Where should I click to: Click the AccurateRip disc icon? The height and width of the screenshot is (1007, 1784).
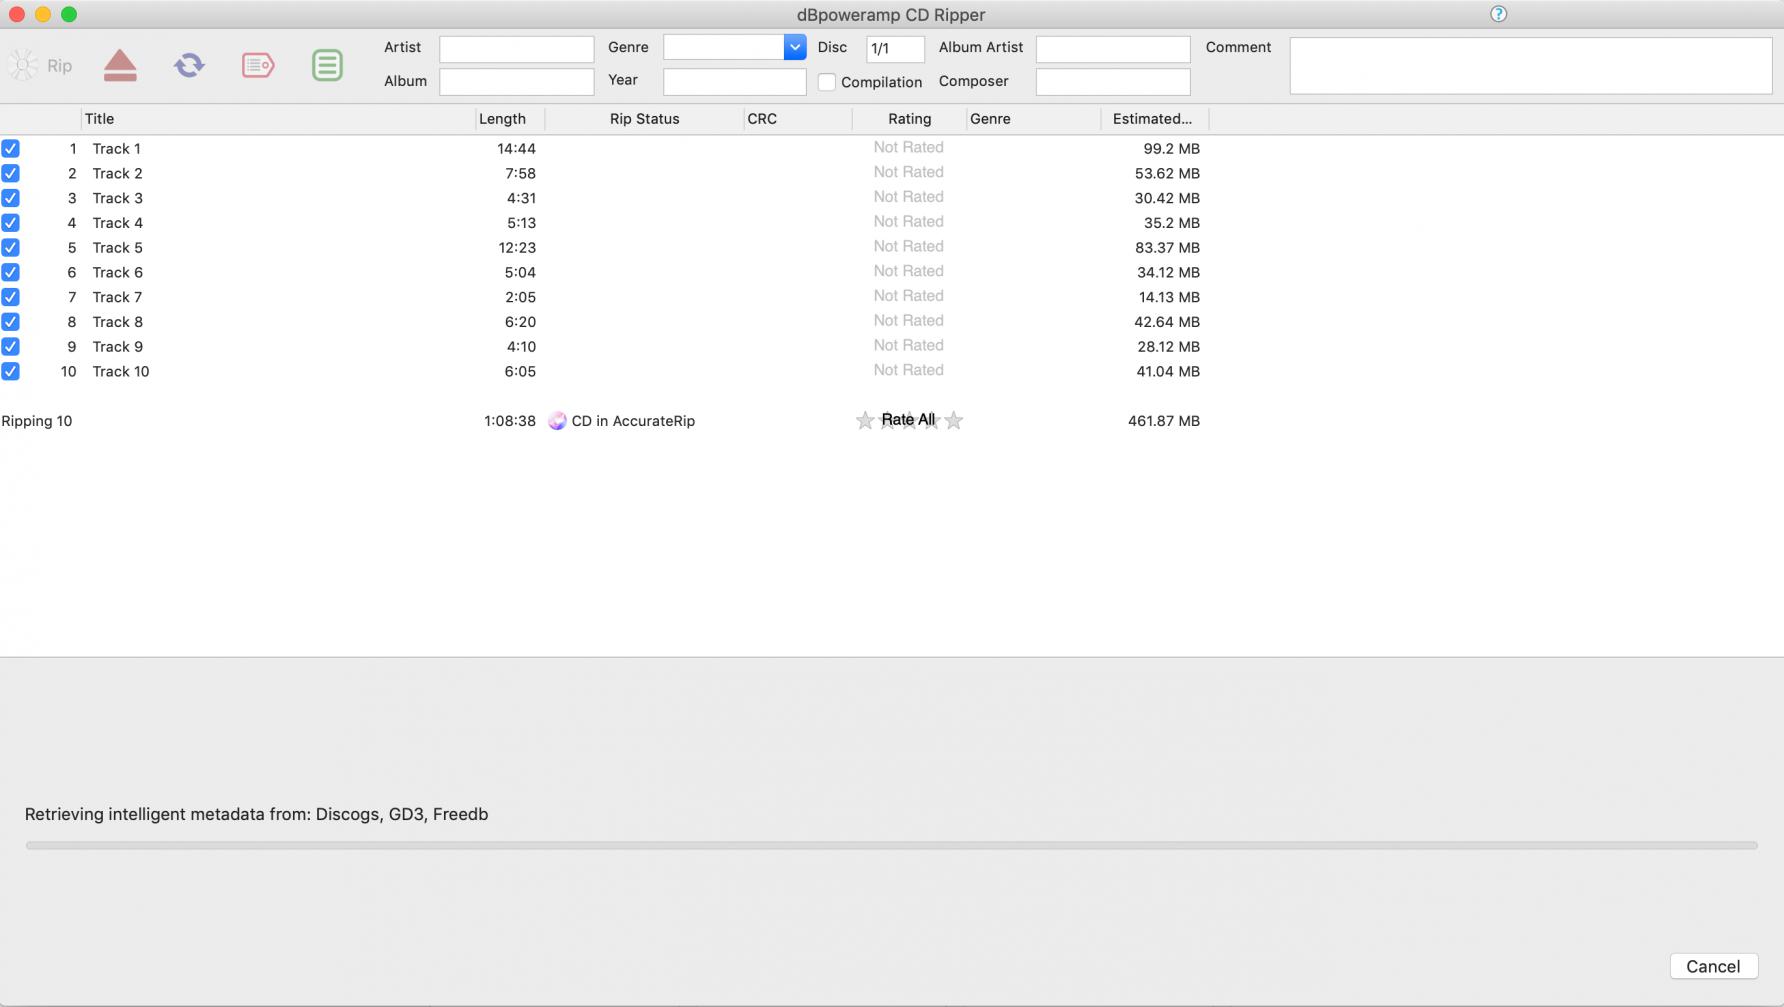pyautogui.click(x=557, y=421)
